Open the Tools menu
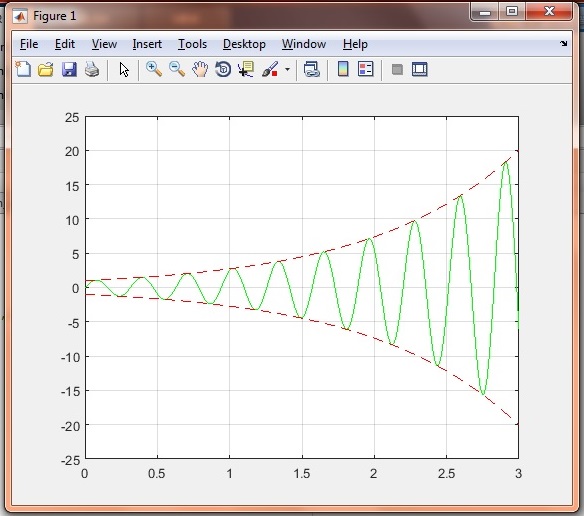This screenshot has height=516, width=584. 192,44
